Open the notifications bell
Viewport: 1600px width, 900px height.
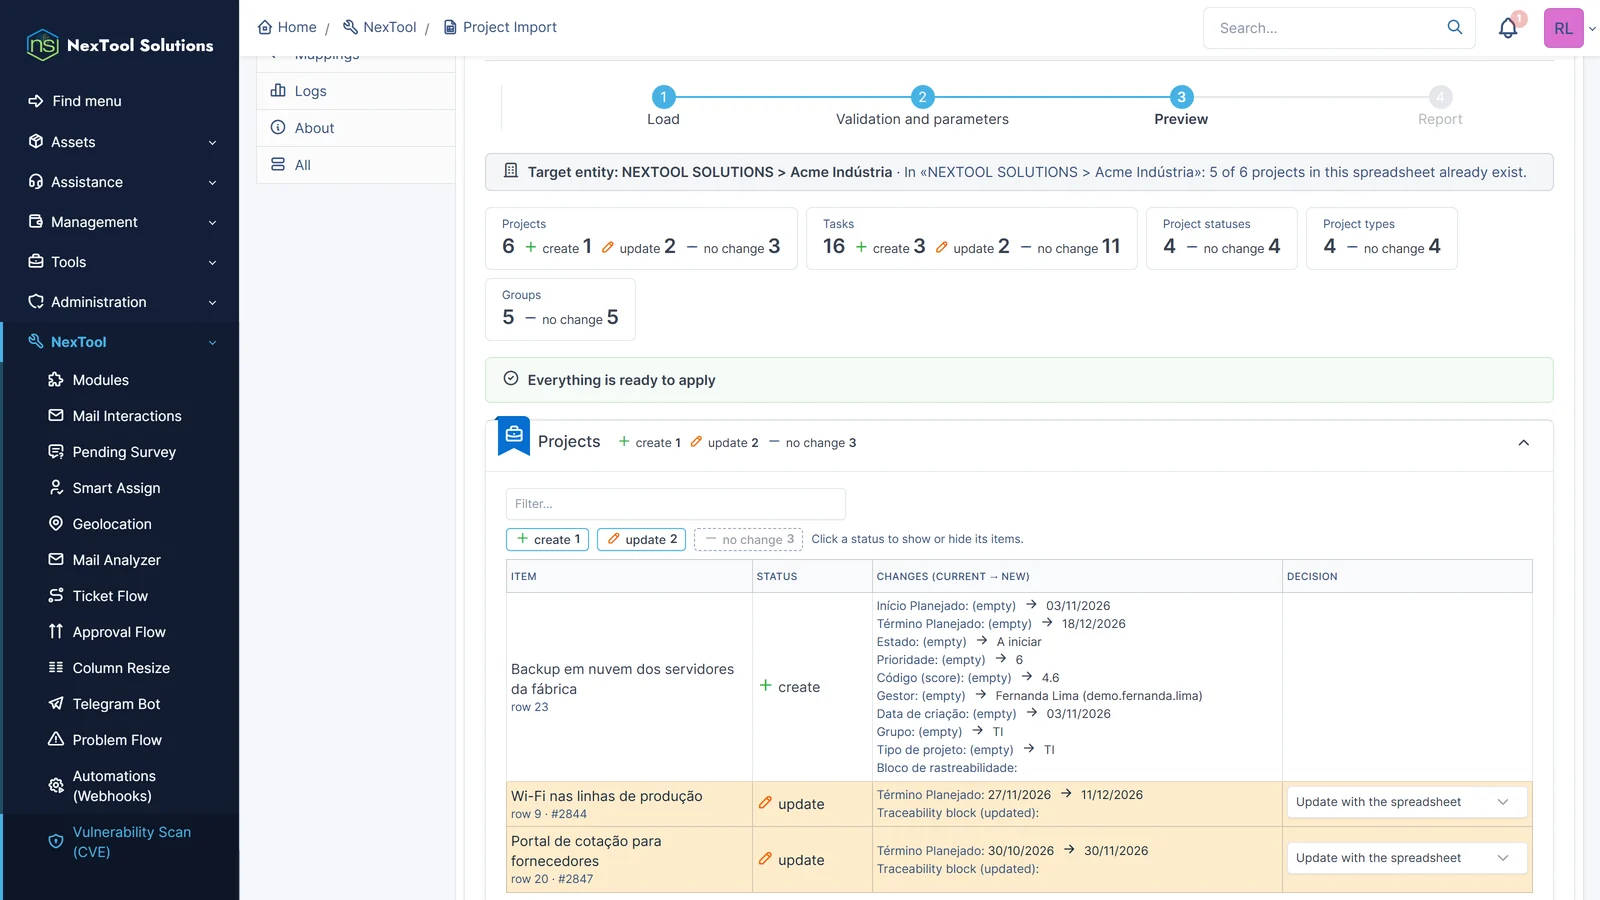tap(1508, 28)
